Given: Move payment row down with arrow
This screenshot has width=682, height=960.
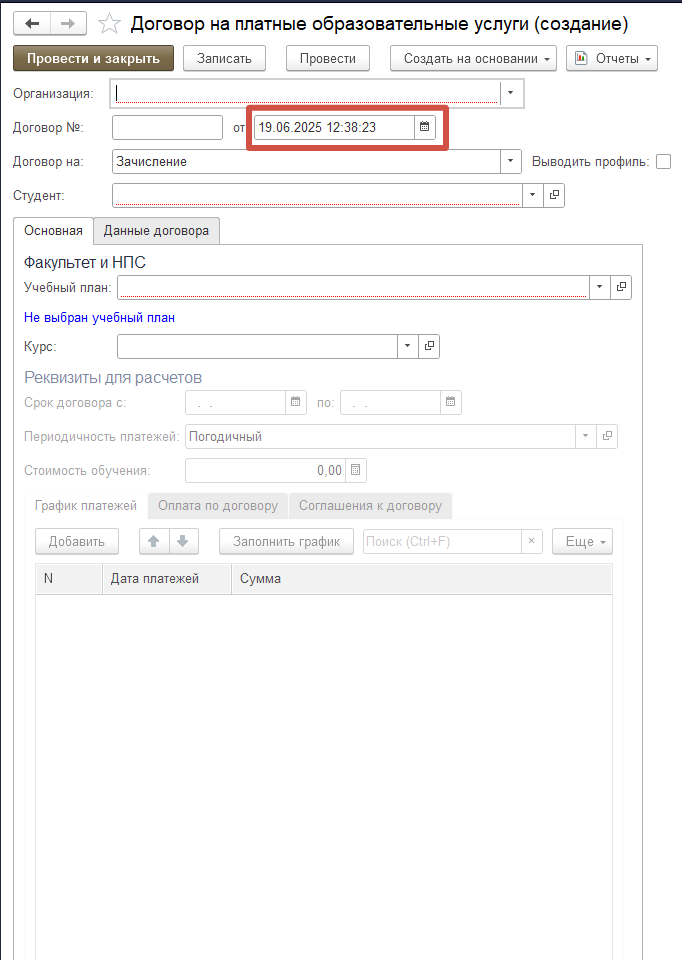Looking at the screenshot, I should (182, 541).
